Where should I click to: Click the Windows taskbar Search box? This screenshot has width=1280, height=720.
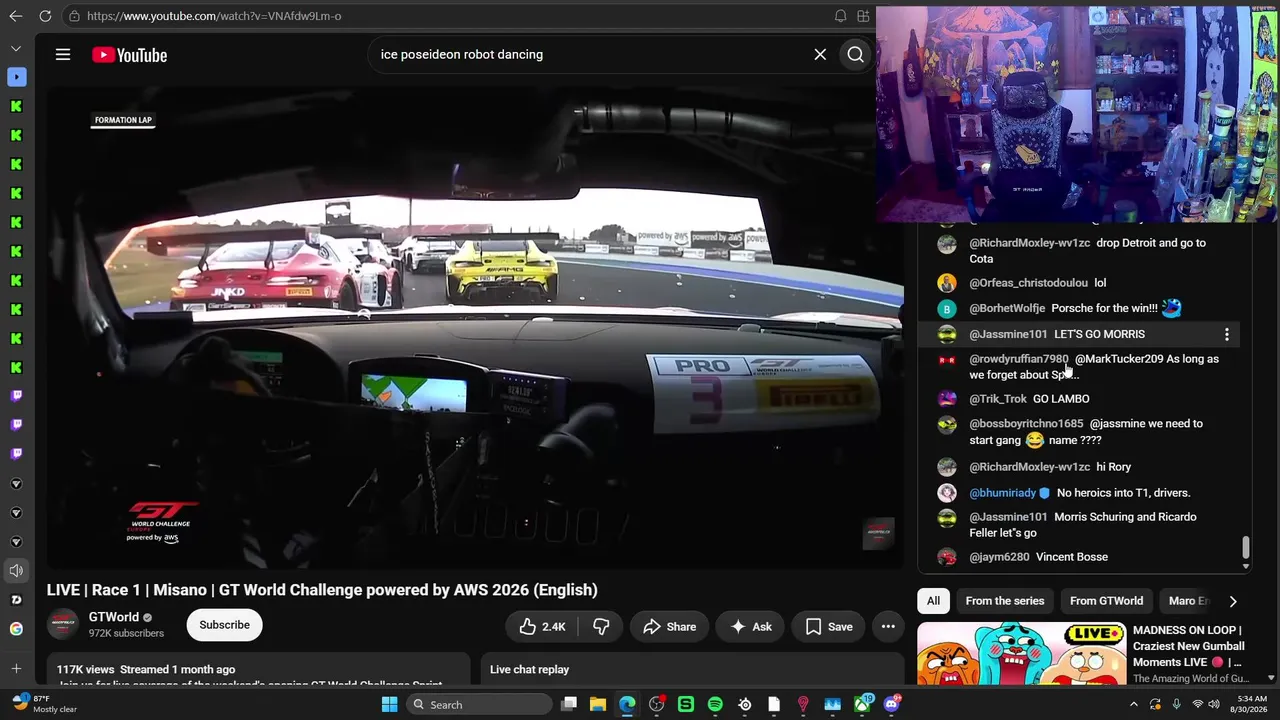480,705
